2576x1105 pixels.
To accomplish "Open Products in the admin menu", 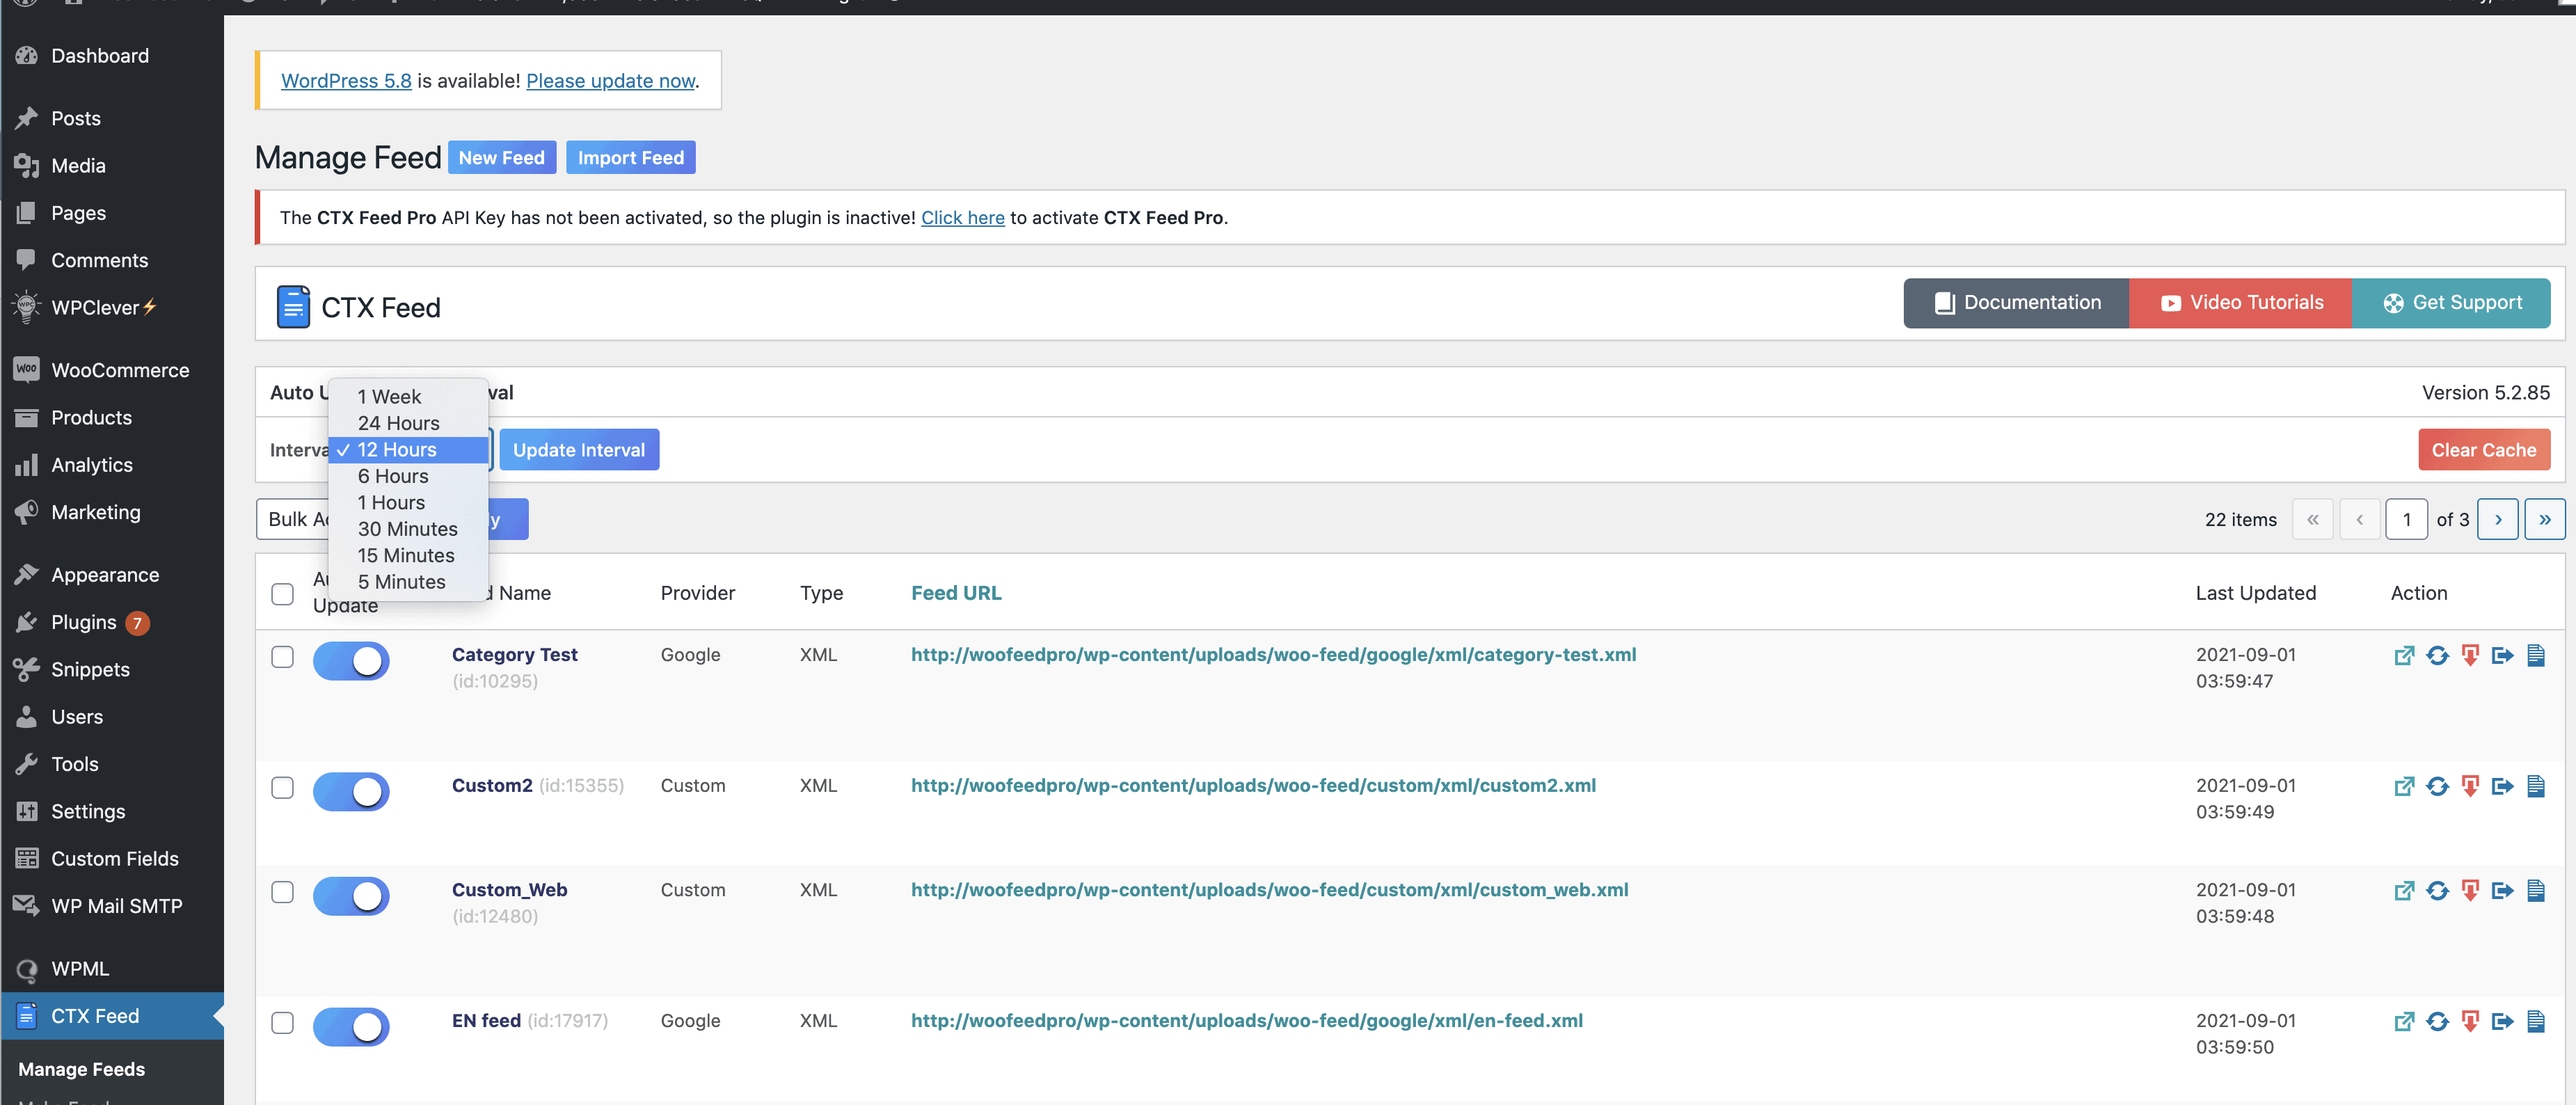I will pyautogui.click(x=112, y=417).
